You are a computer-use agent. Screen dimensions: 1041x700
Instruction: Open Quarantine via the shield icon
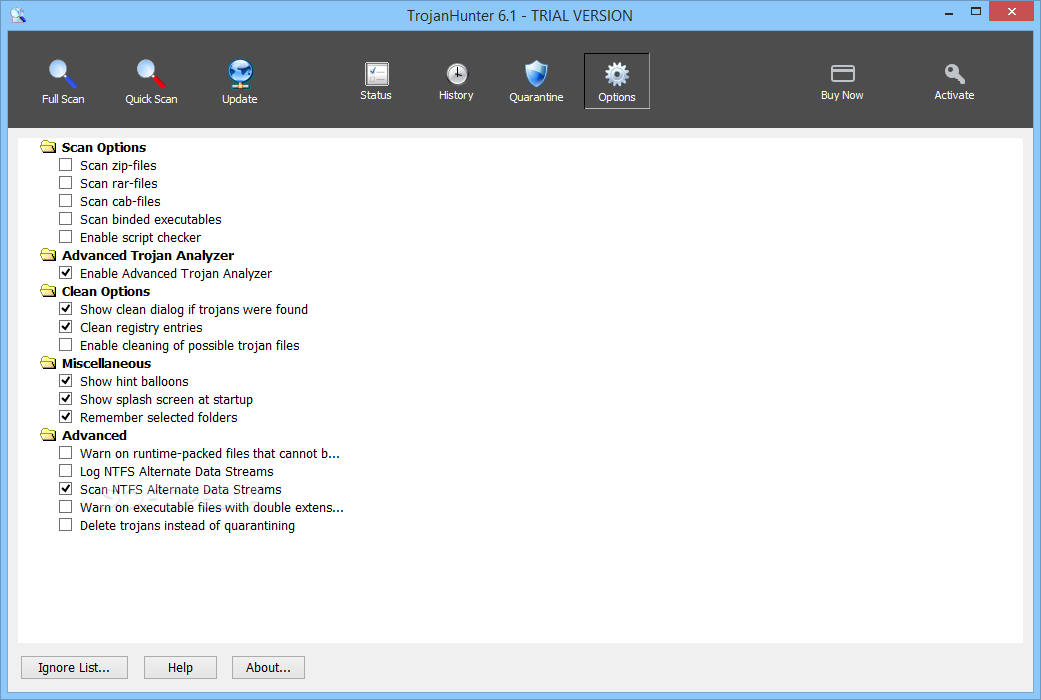(536, 81)
